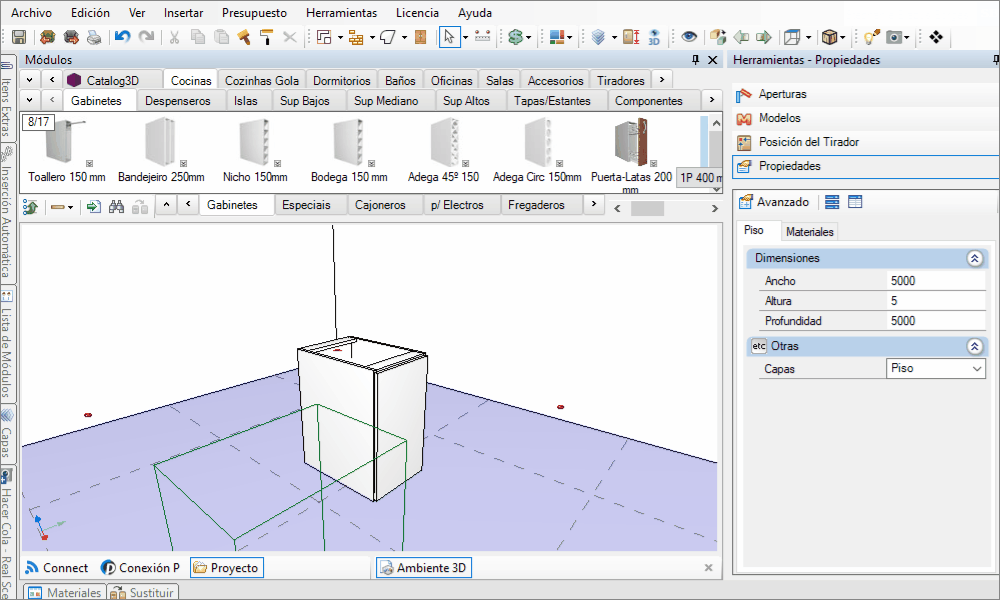Select the Puerta-Latas 200 mm module thumbnail
Image resolution: width=1000 pixels, height=600 pixels.
pyautogui.click(x=631, y=155)
